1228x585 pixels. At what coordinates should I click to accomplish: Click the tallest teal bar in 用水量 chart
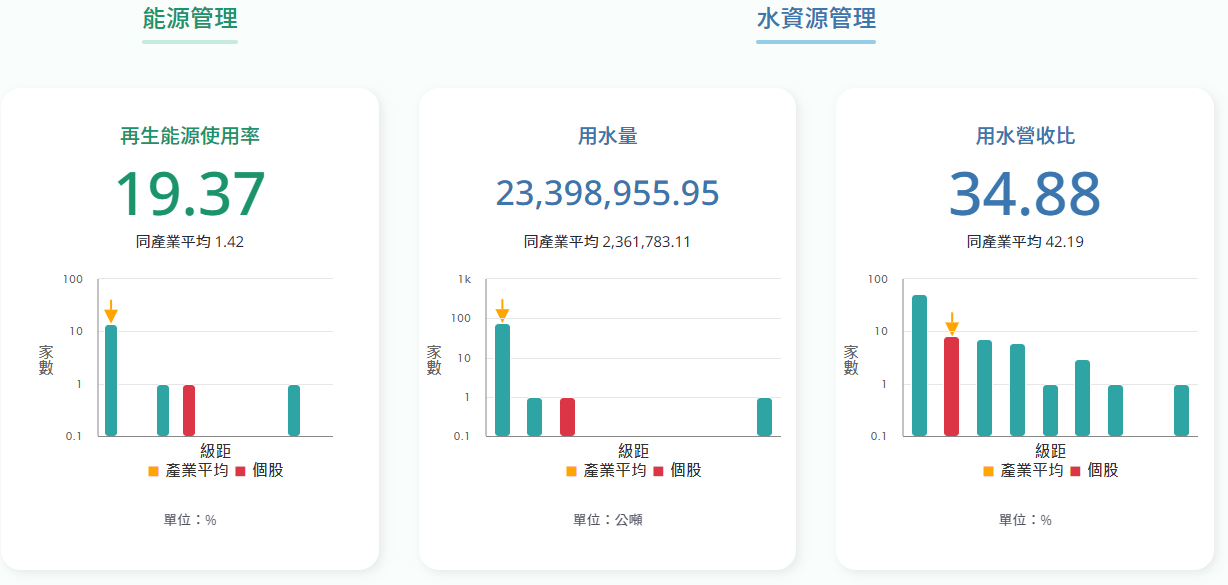[x=503, y=380]
